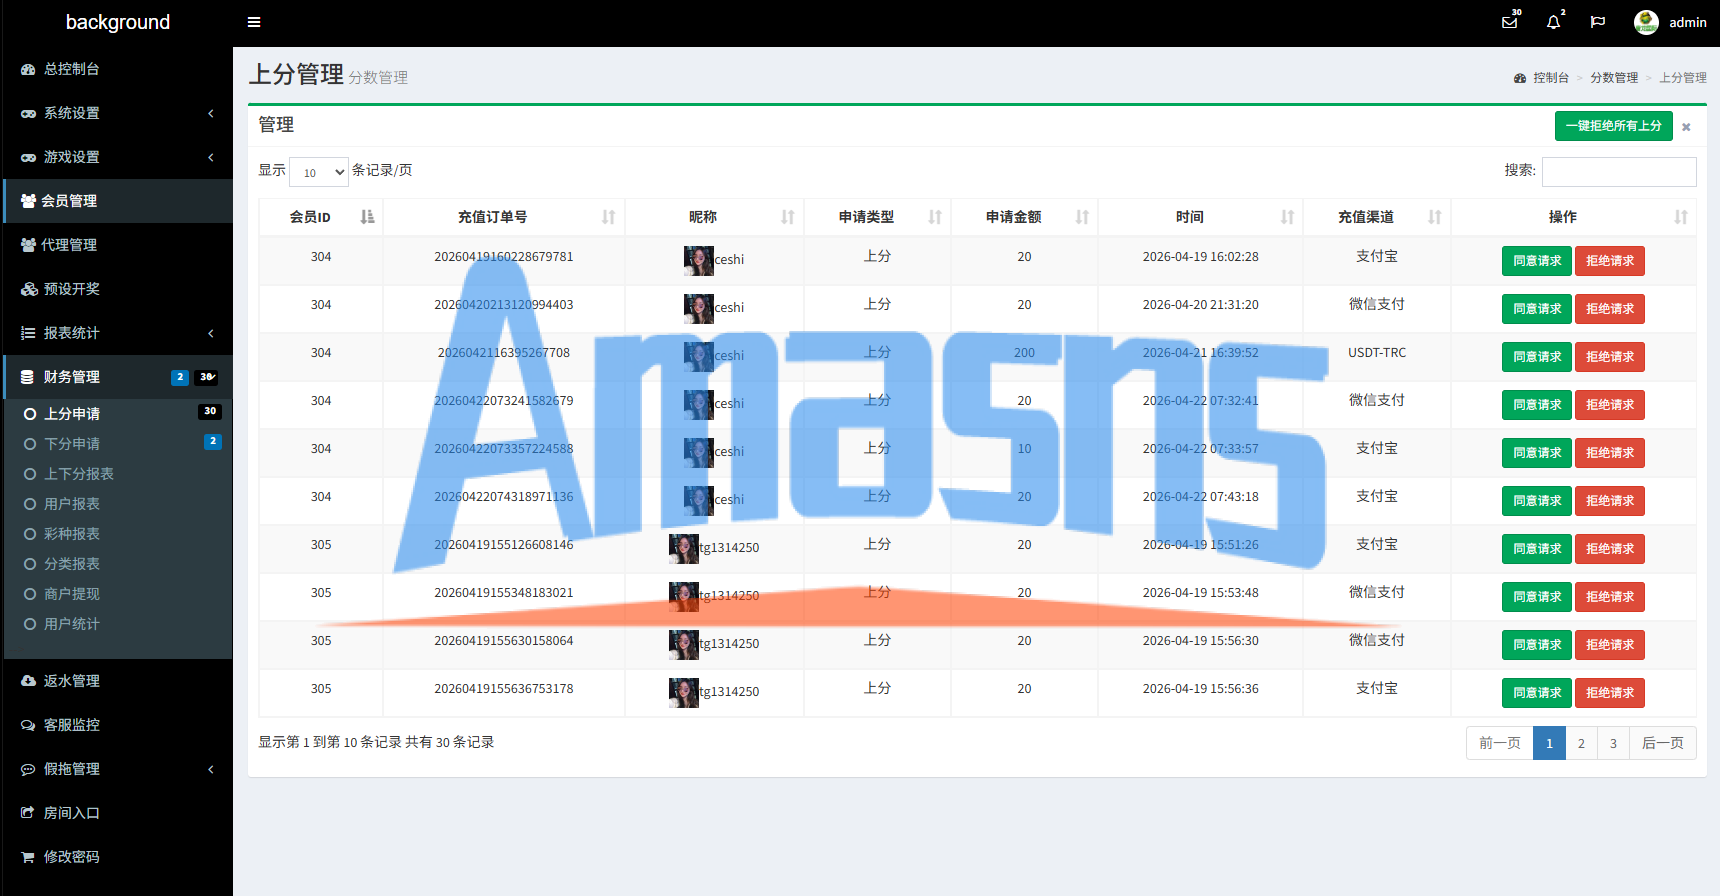
Task: Open the admin username menu
Action: (1688, 22)
